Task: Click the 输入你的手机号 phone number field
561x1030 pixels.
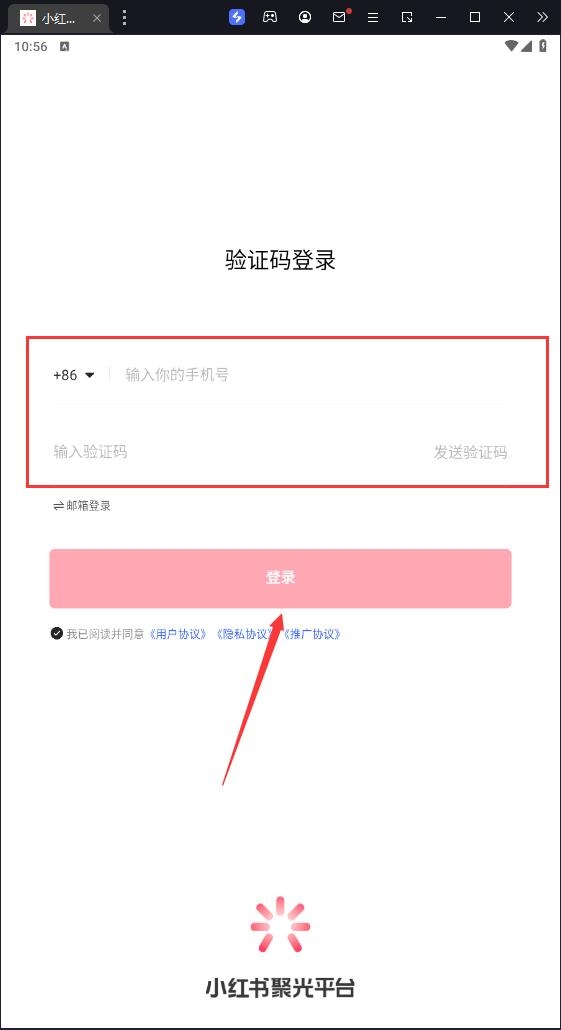Action: (315, 375)
